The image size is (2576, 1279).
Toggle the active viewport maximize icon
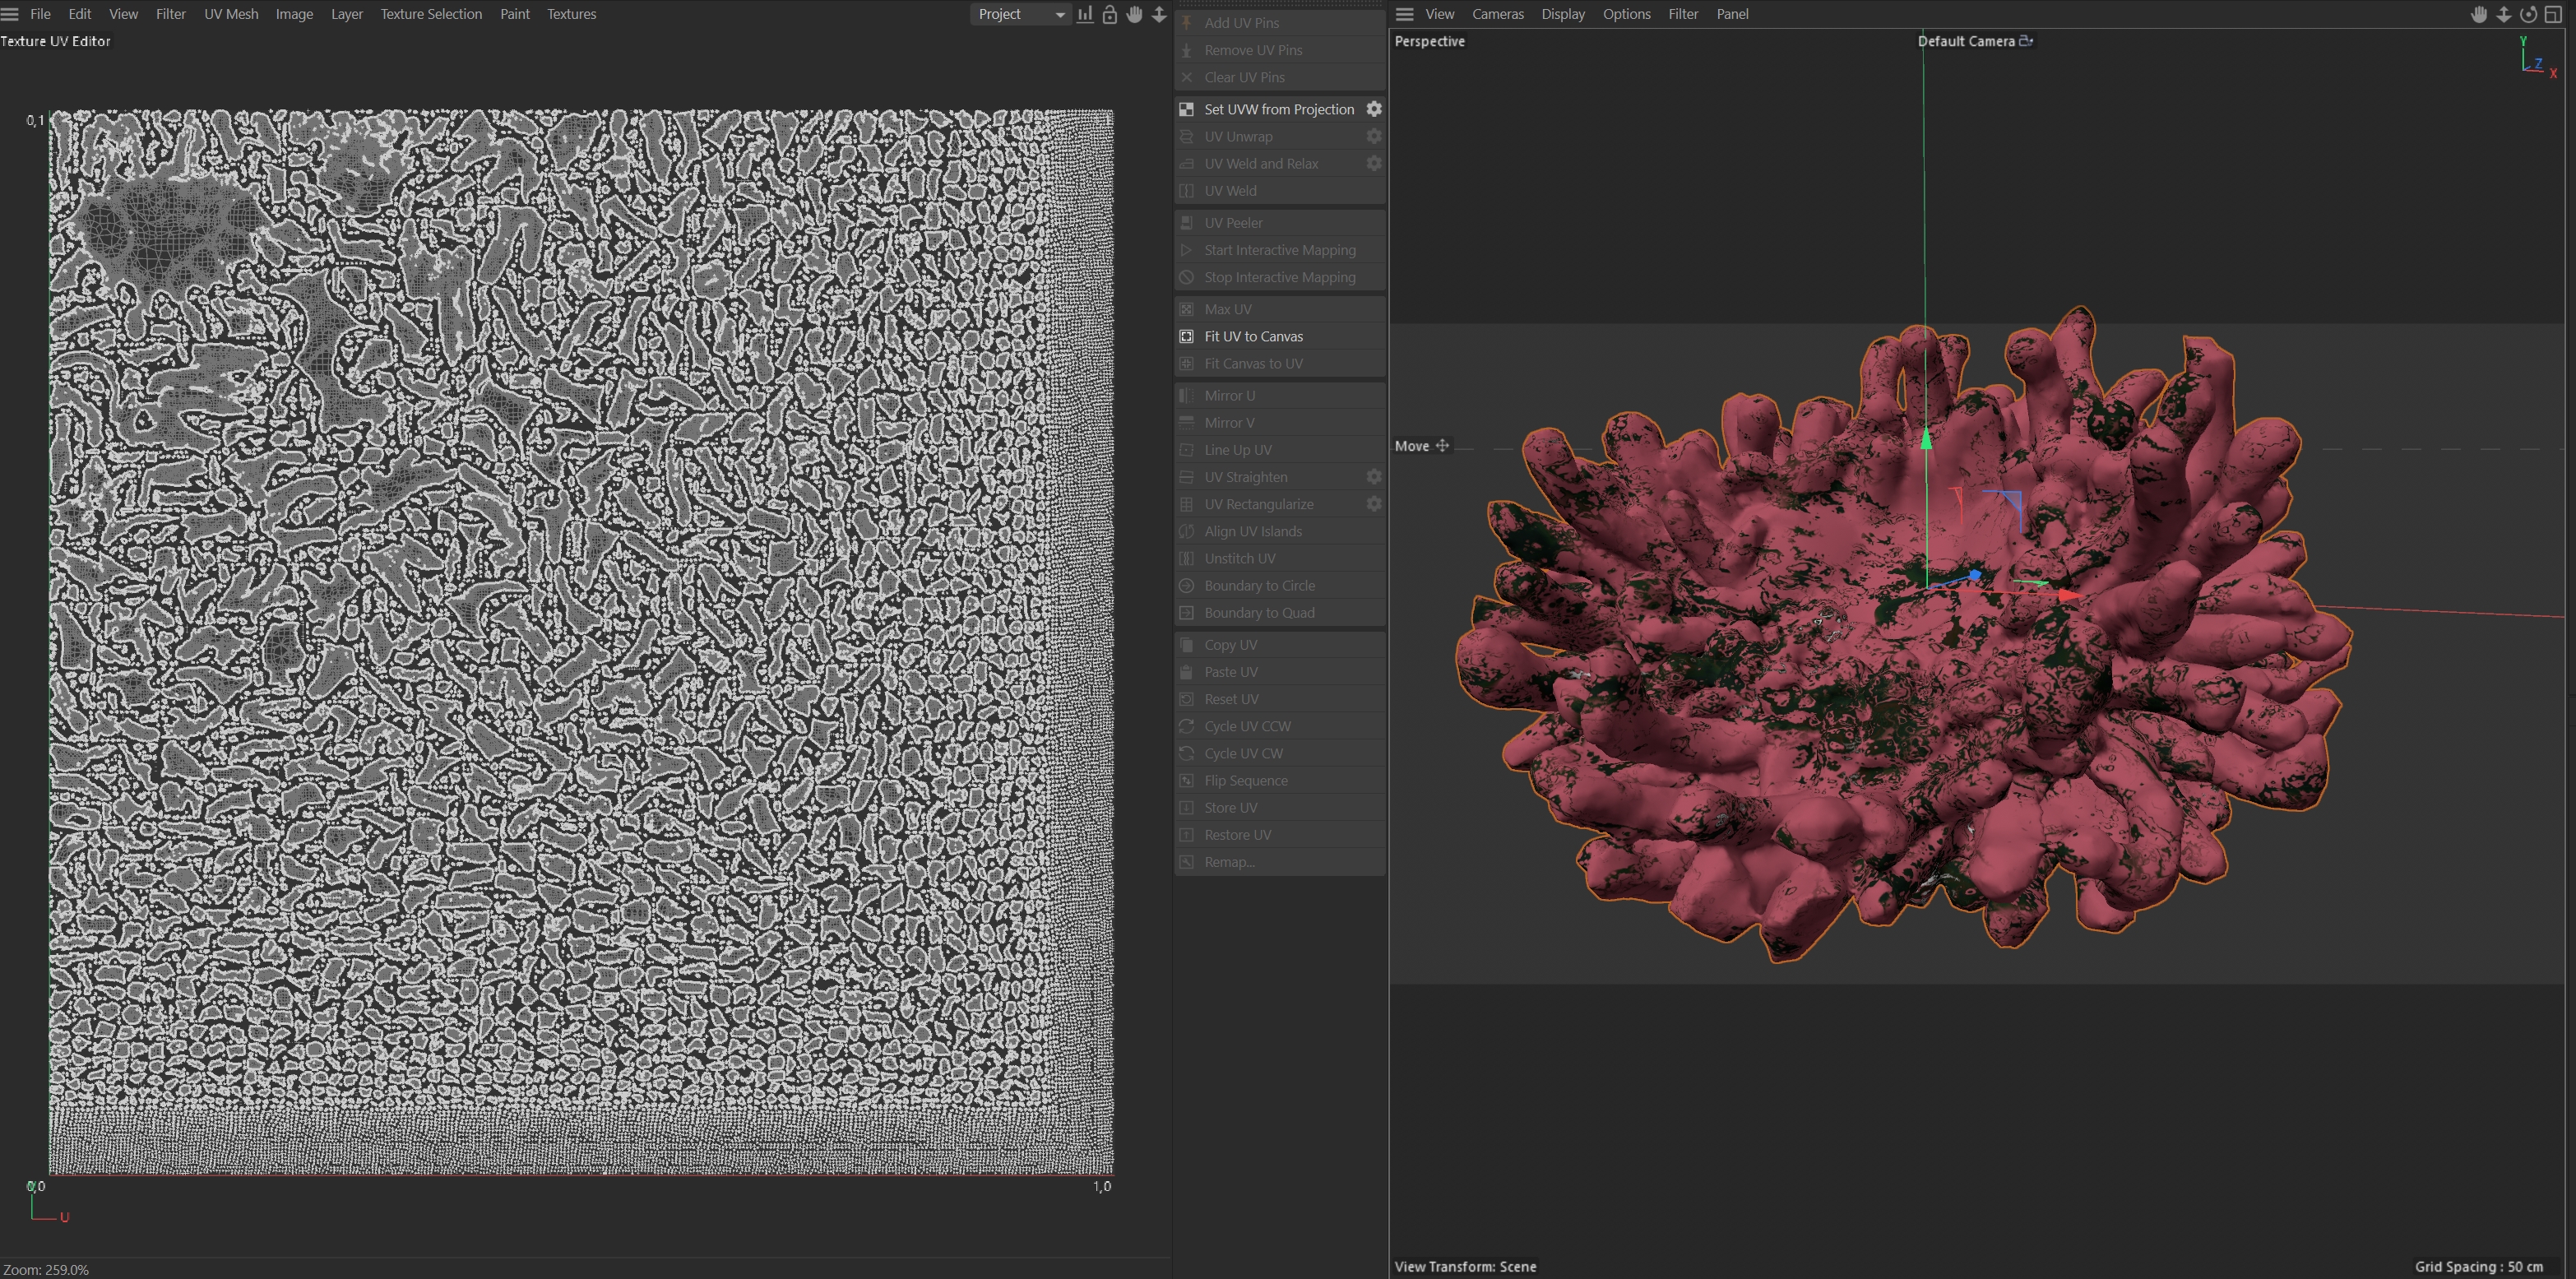click(2553, 14)
